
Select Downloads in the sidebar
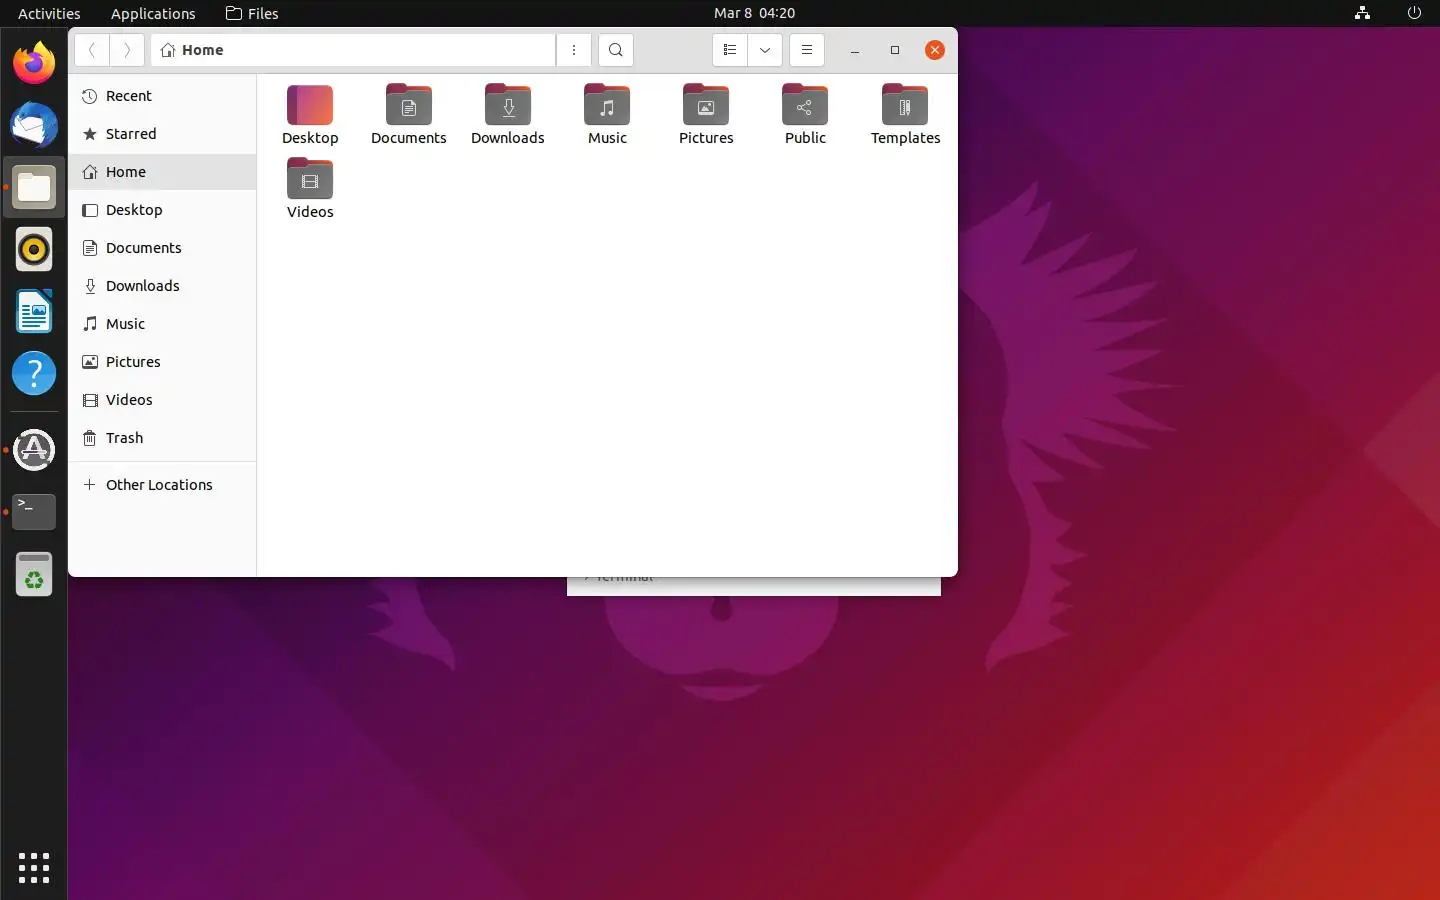(x=162, y=286)
